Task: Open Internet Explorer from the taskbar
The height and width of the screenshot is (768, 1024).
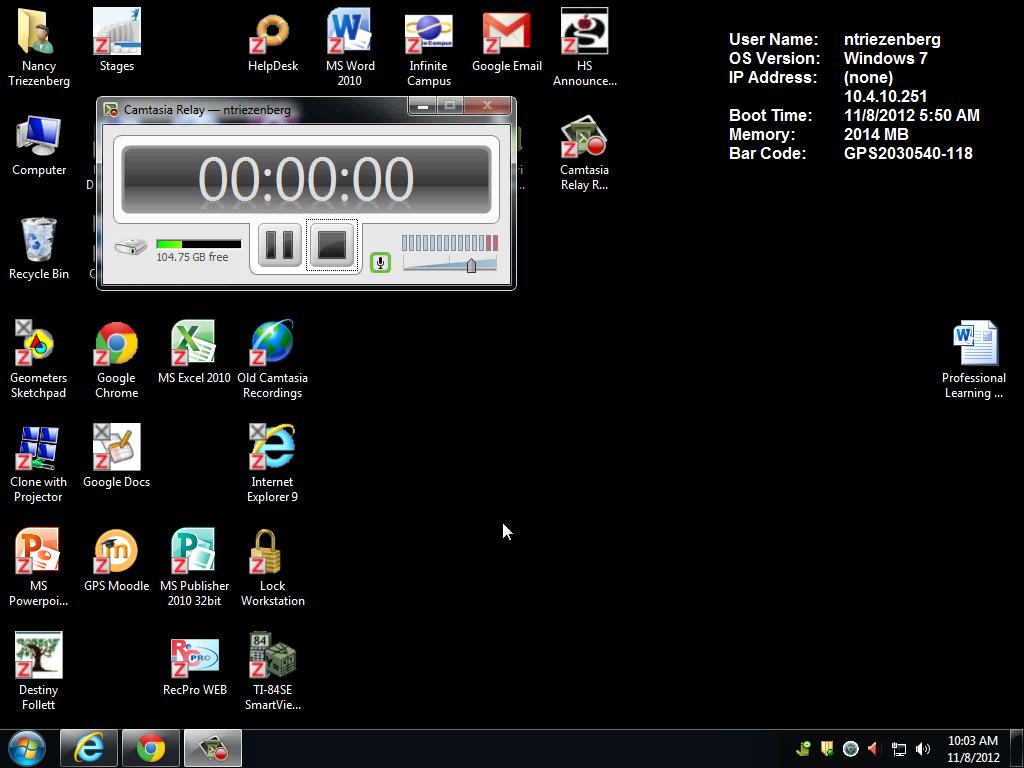Action: pos(89,748)
